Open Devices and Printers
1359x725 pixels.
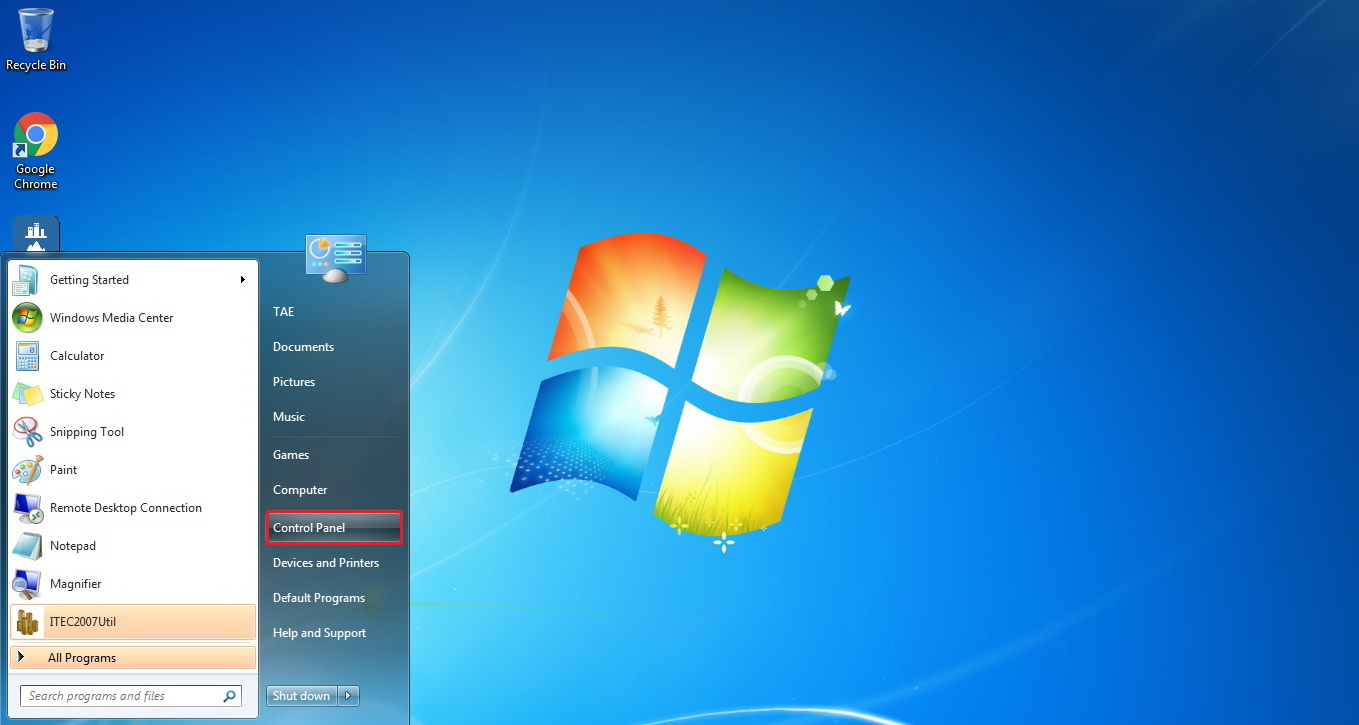tap(326, 563)
